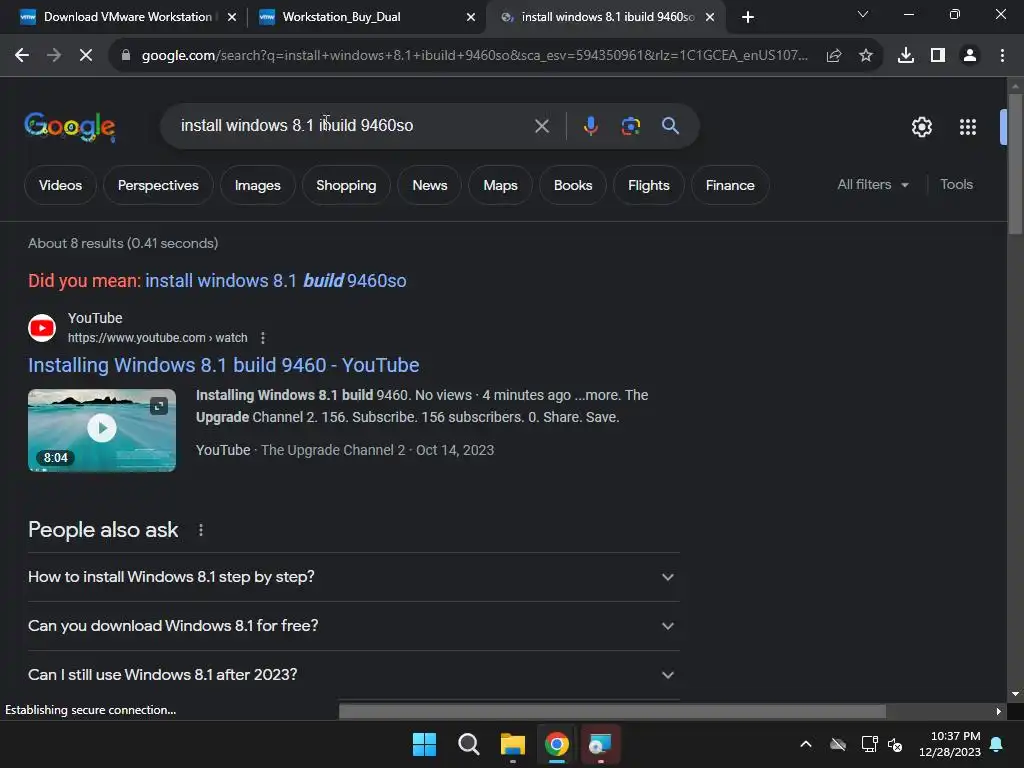Open Google apps grid
1024x768 pixels.
click(x=968, y=127)
